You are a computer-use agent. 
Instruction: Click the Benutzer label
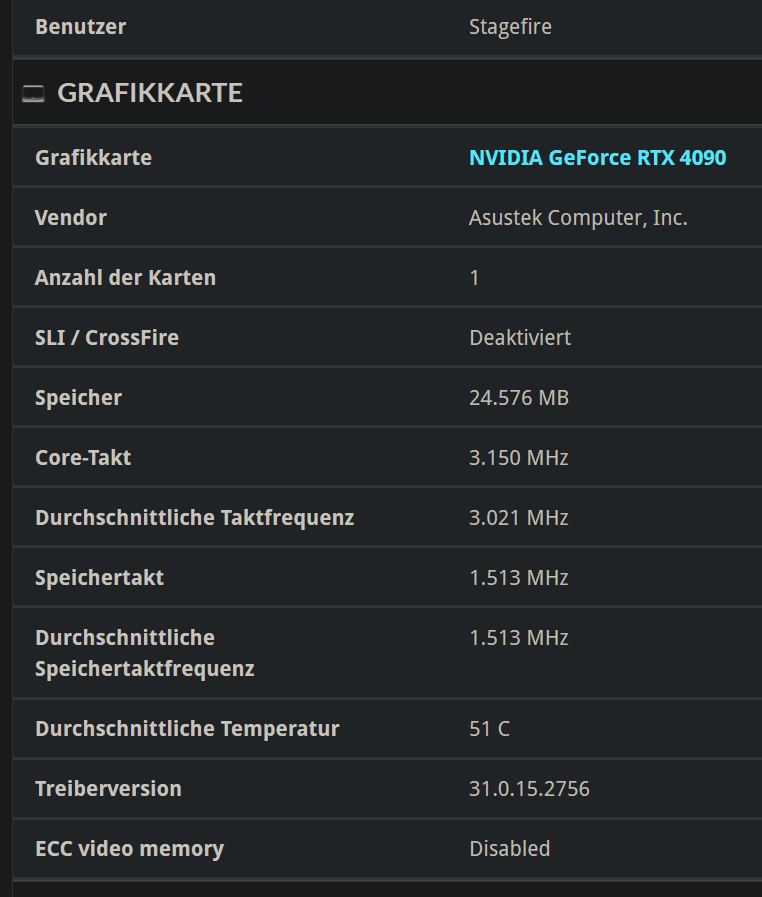tap(81, 27)
